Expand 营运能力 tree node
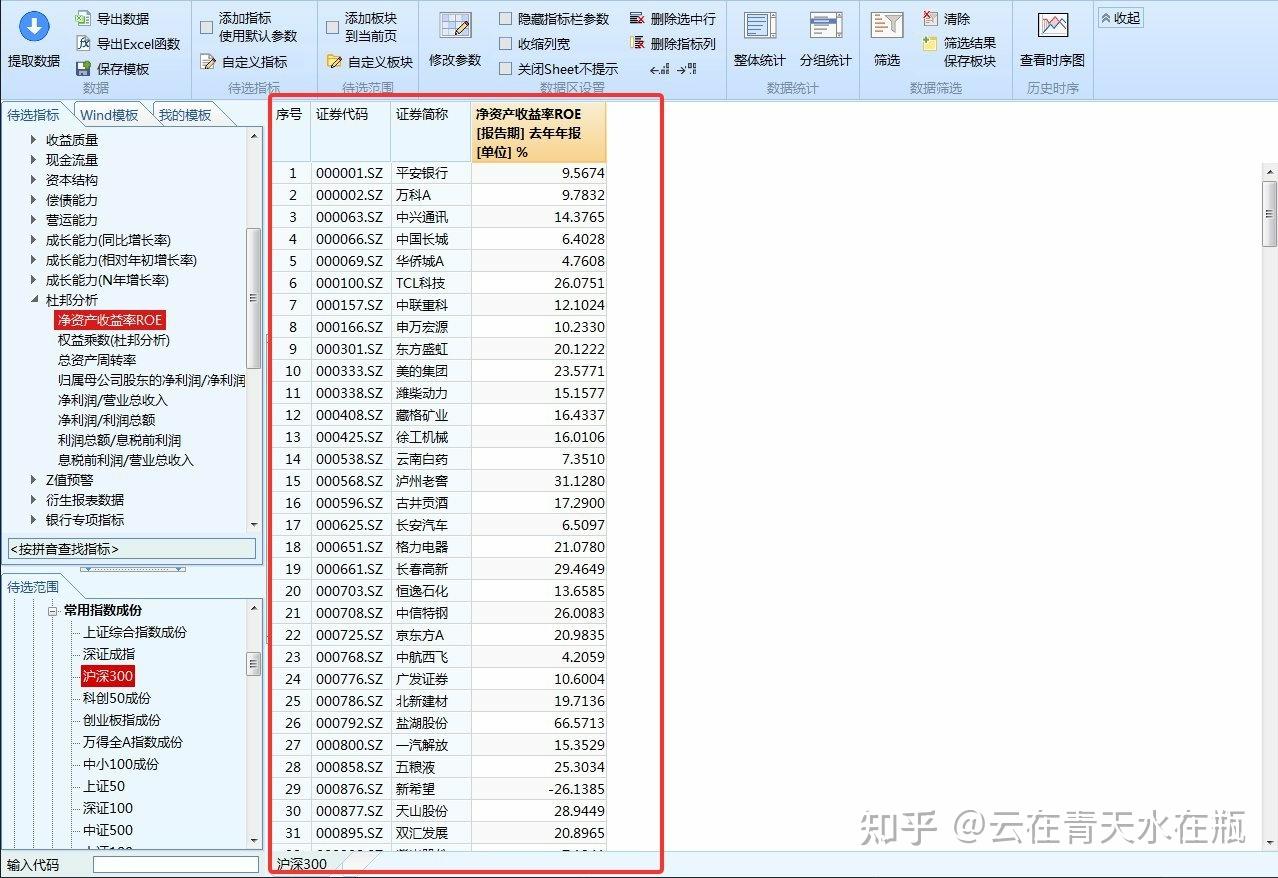The image size is (1278, 878). (x=33, y=220)
